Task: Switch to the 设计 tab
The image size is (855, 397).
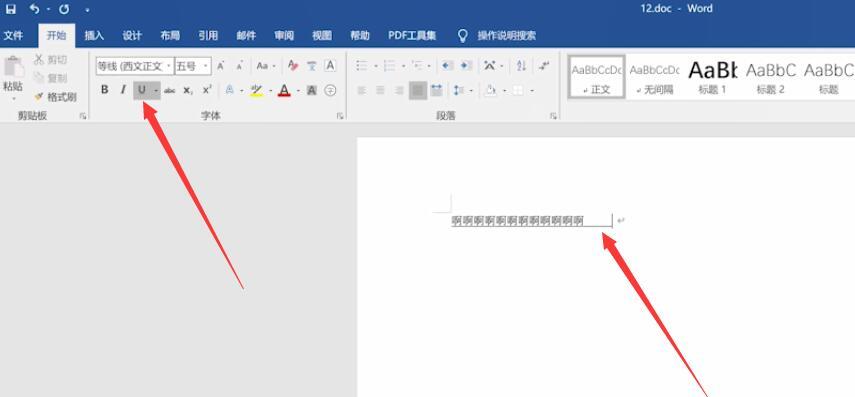Action: 132,36
